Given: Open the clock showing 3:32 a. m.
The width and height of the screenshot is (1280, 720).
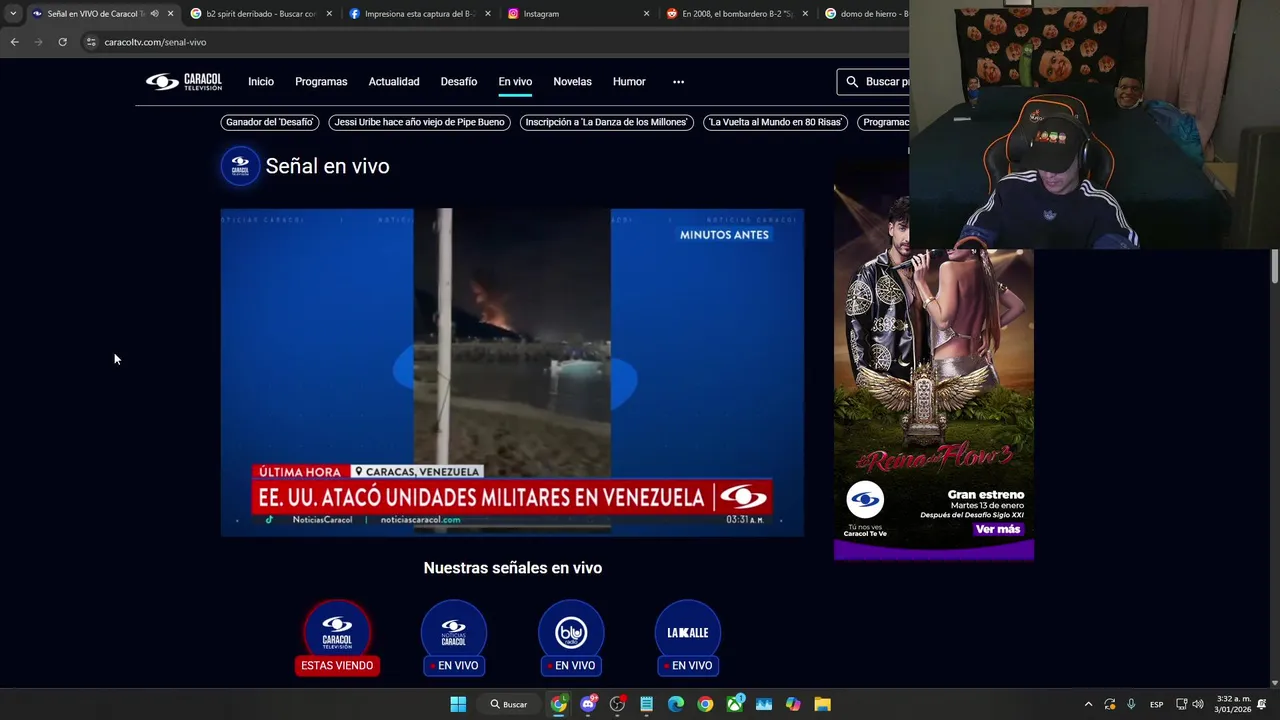Looking at the screenshot, I should (1233, 704).
